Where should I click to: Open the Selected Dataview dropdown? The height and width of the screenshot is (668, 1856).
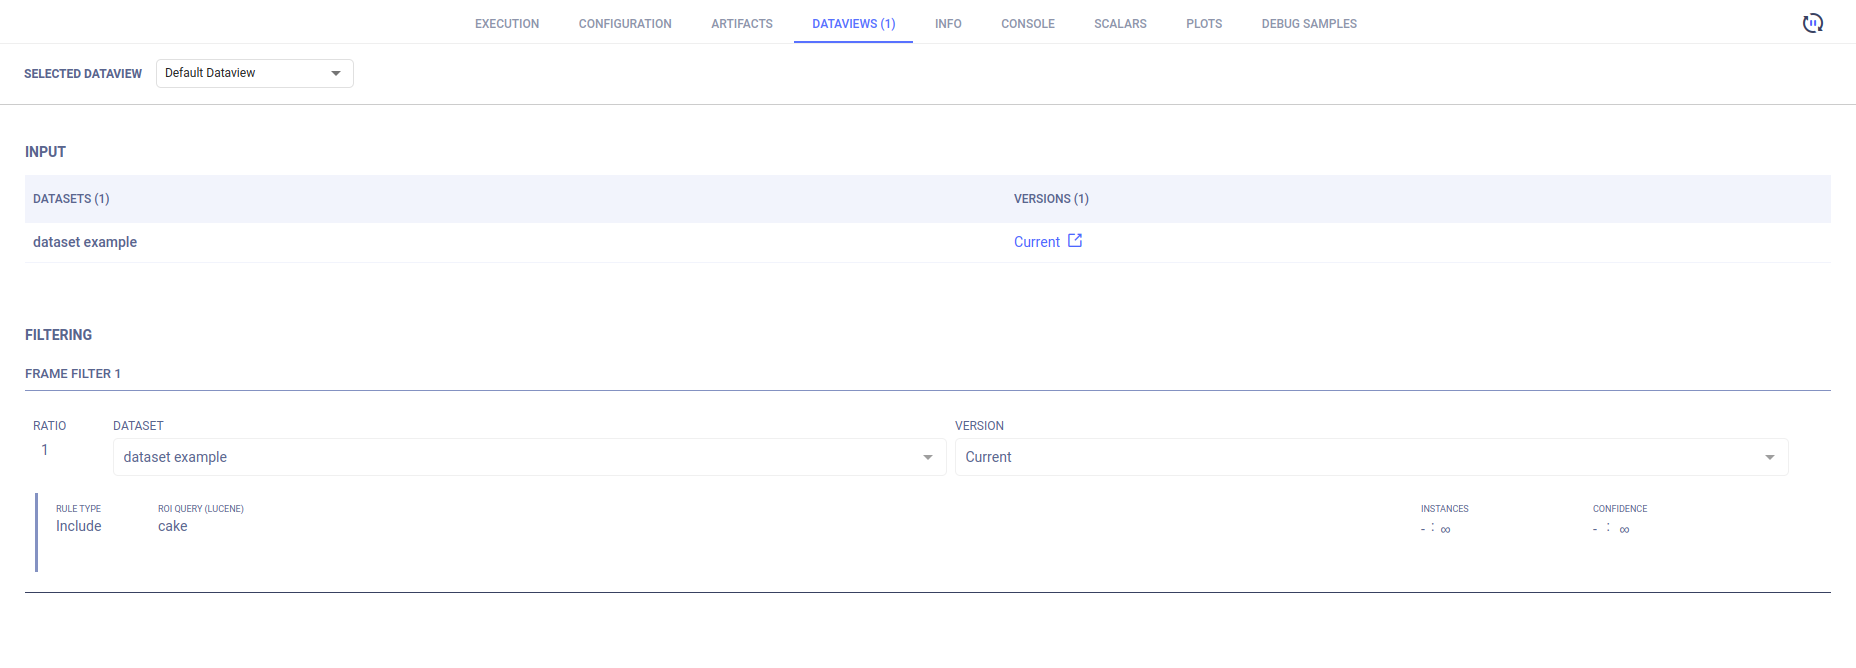pyautogui.click(x=254, y=73)
